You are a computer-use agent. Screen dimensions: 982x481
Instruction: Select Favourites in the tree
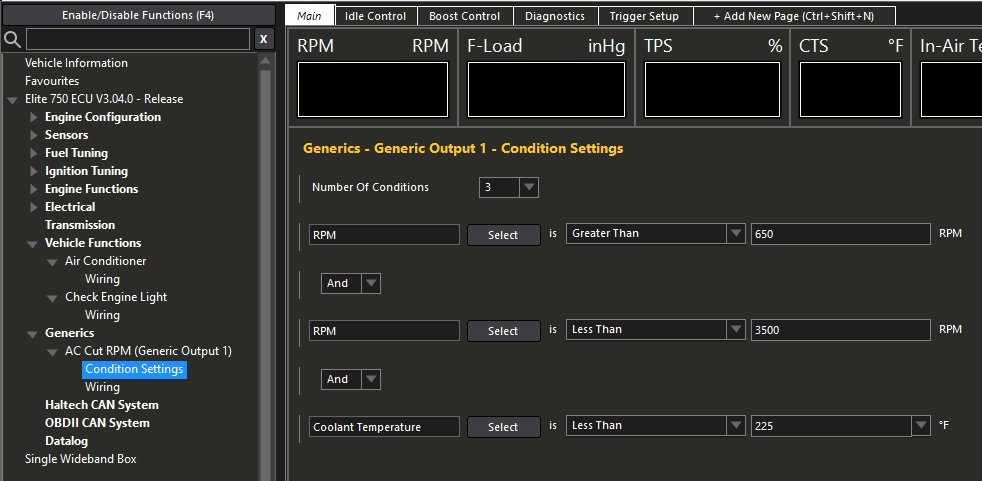52,81
